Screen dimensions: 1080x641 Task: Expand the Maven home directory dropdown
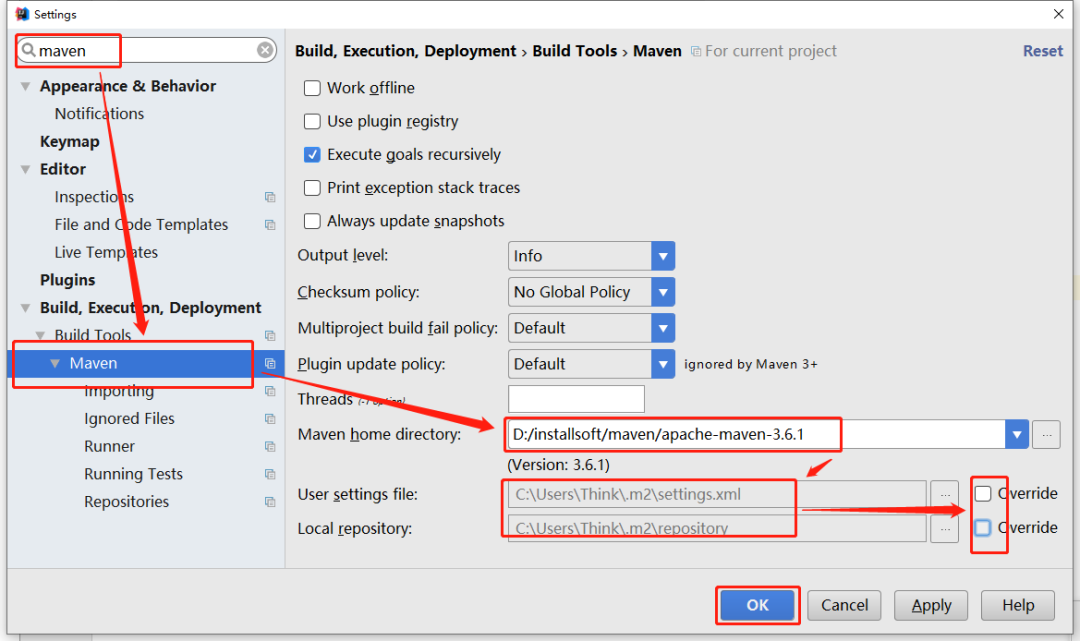point(1017,434)
